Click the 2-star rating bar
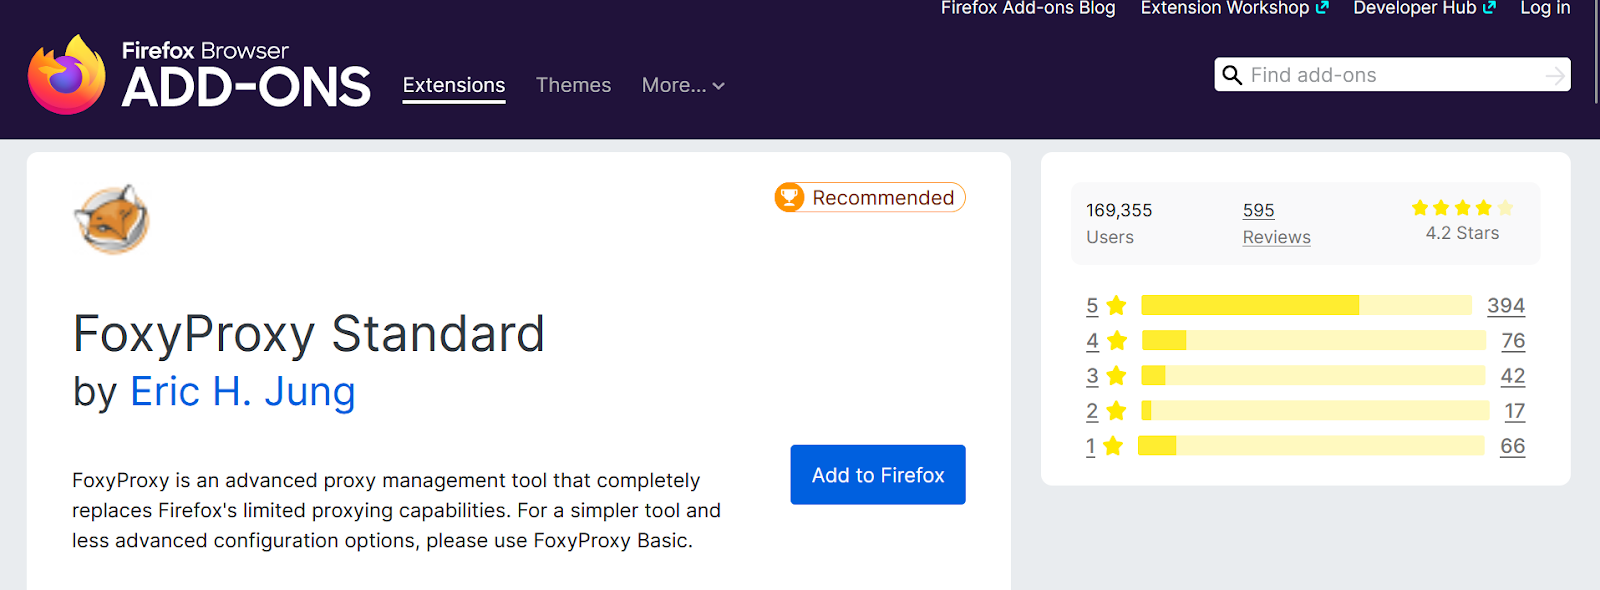Screen dimensions: 1600x590 coord(1315,410)
